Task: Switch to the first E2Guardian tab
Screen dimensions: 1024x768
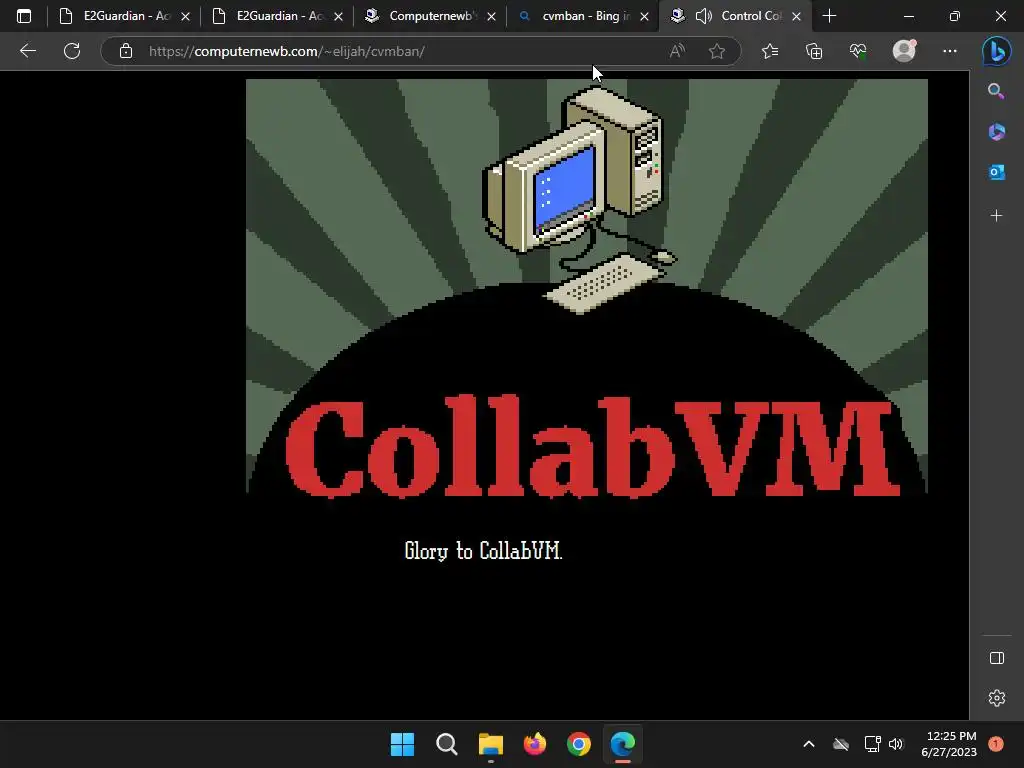Action: point(124,16)
